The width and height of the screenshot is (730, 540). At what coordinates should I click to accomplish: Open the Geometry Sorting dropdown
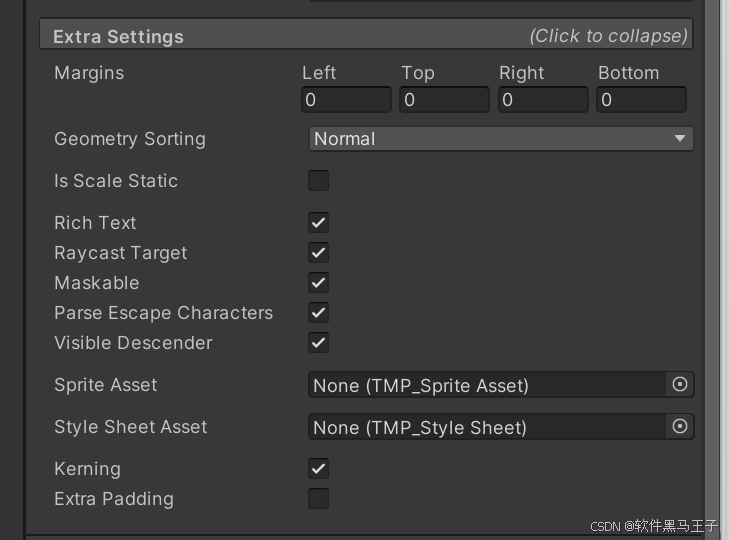[501, 139]
